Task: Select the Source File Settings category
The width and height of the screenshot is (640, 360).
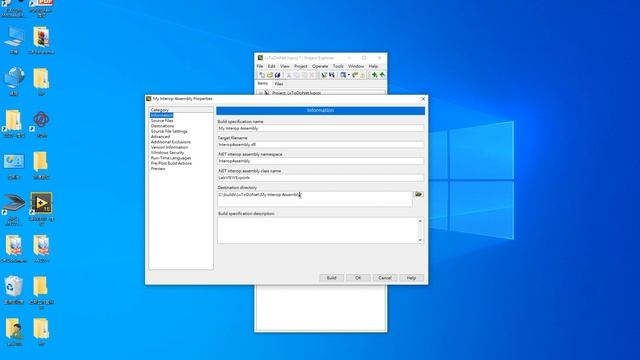Action: pyautogui.click(x=169, y=131)
